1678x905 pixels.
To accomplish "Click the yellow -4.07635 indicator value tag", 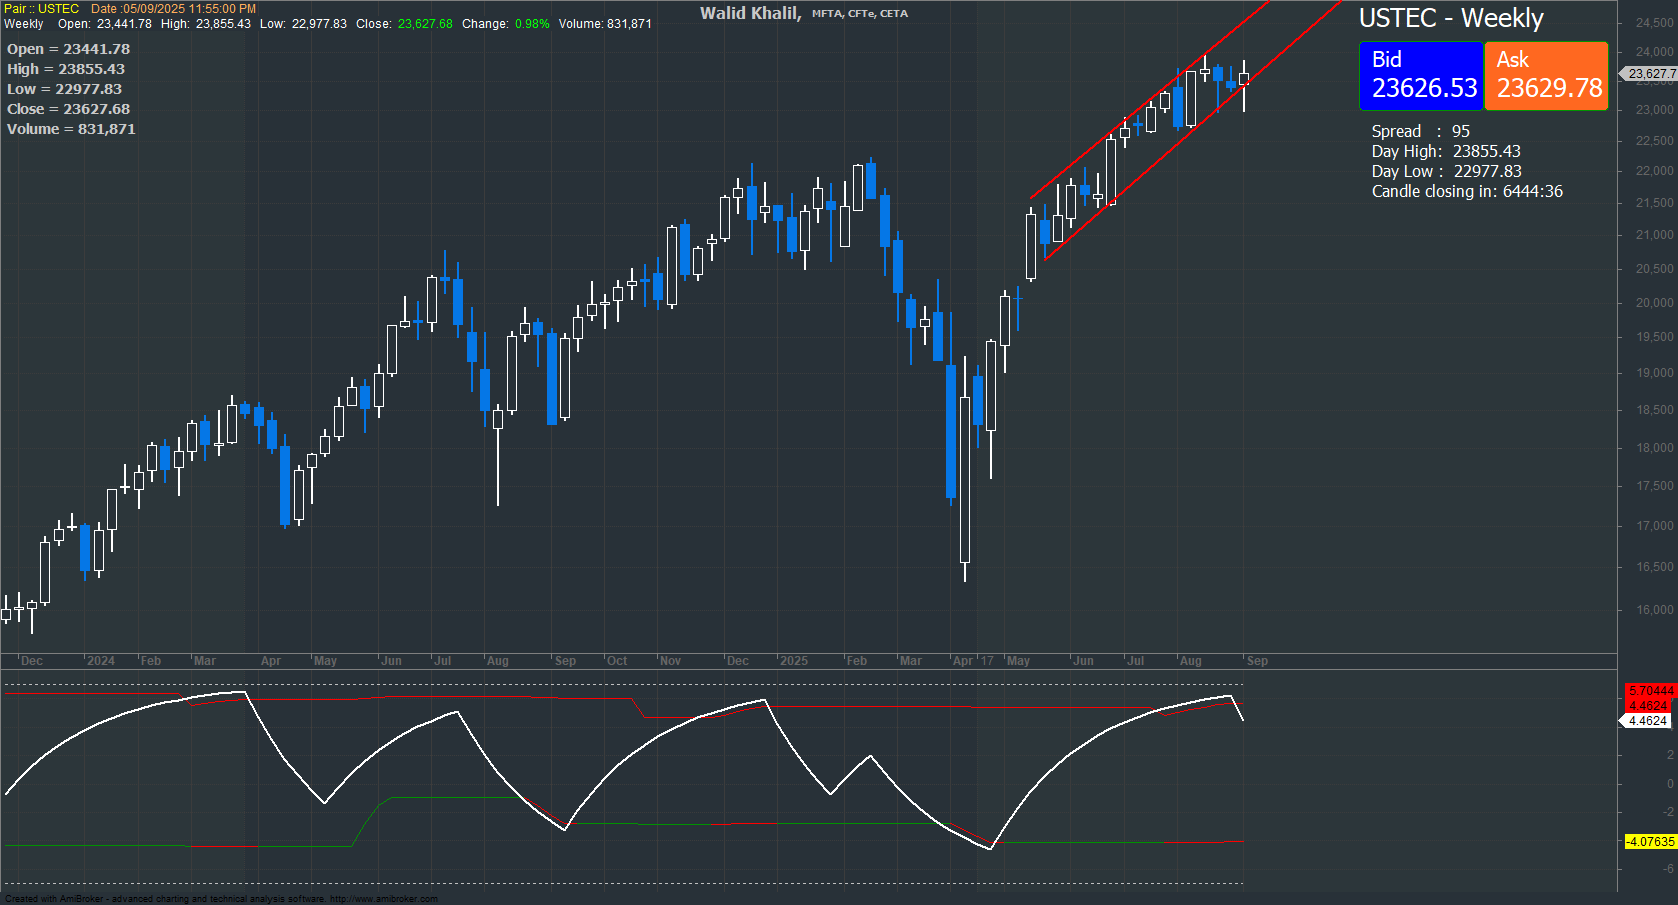I will (x=1650, y=841).
